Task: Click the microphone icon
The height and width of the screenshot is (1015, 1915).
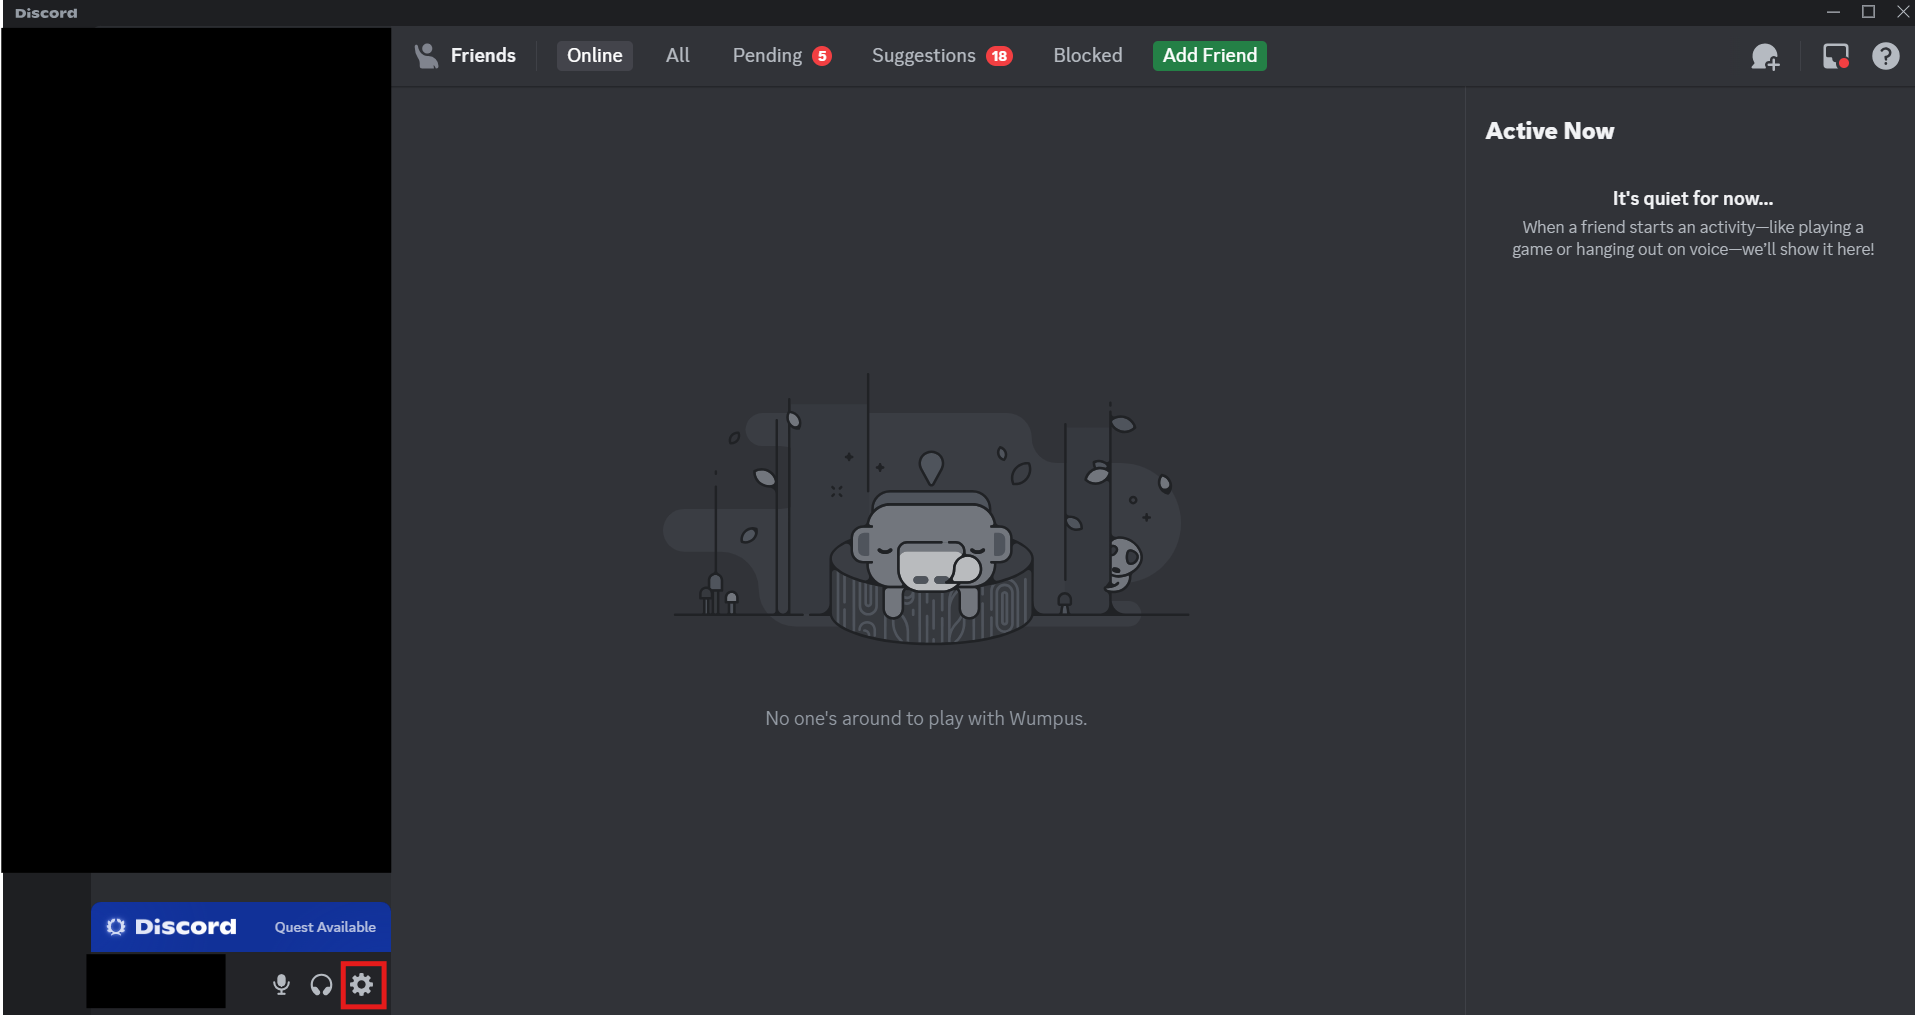Action: pos(281,985)
